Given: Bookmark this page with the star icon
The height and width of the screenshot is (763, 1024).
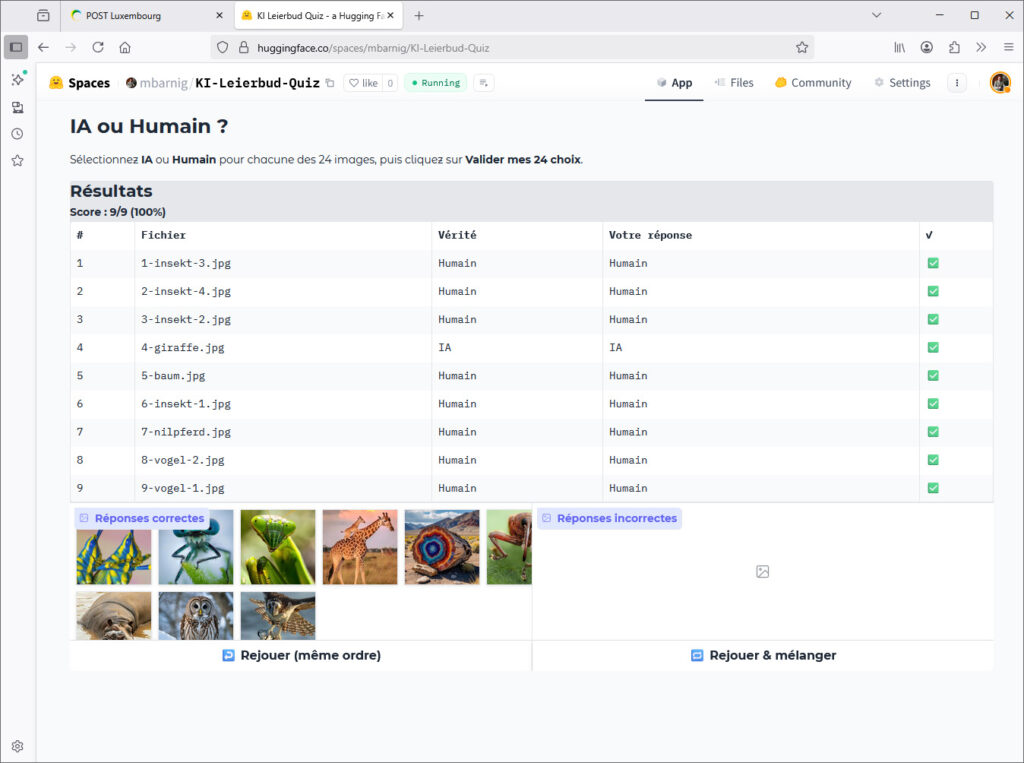Looking at the screenshot, I should coord(801,47).
